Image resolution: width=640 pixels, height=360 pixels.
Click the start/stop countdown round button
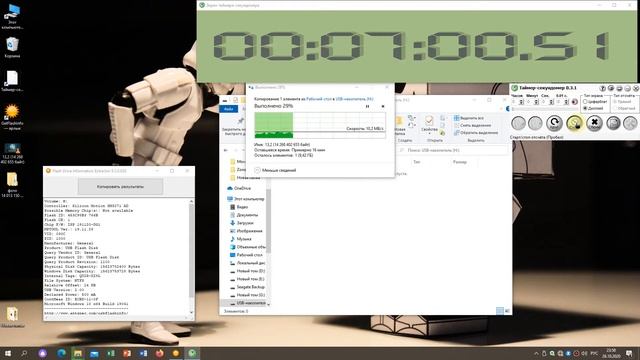(x=575, y=123)
